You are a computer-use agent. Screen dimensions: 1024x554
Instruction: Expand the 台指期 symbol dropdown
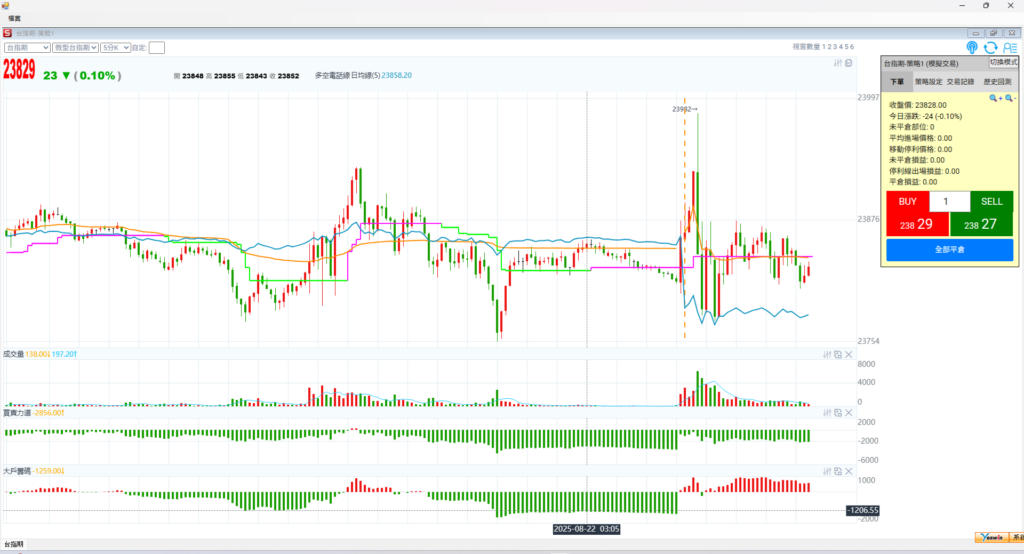pos(27,47)
